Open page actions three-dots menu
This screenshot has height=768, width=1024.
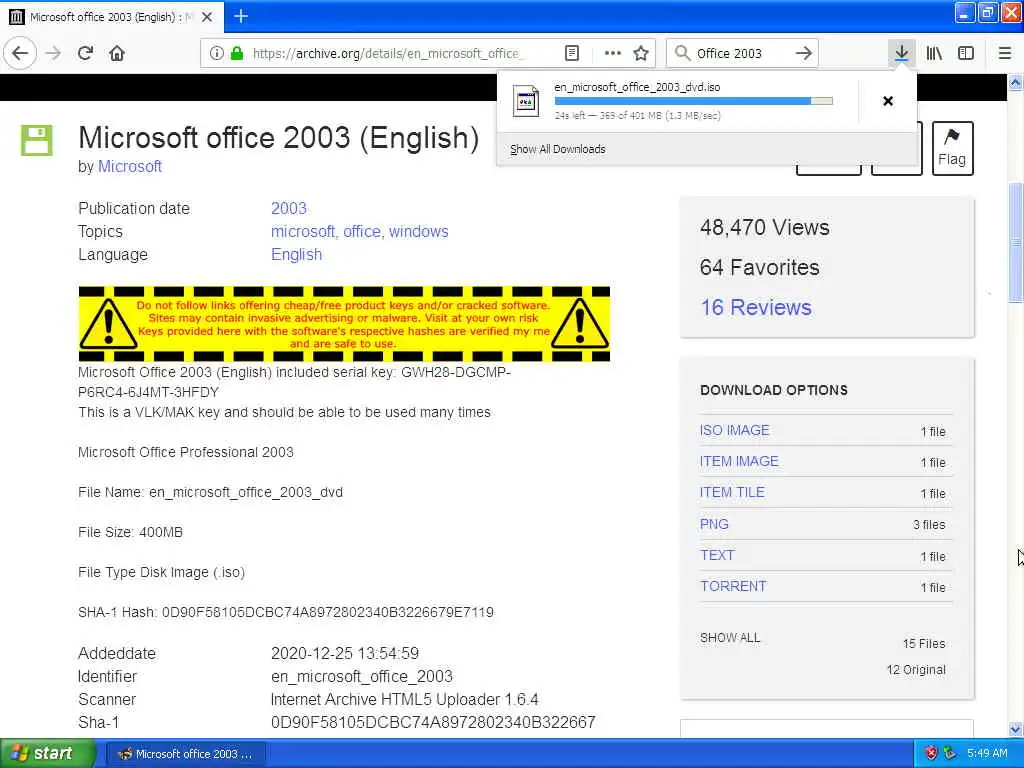point(613,54)
